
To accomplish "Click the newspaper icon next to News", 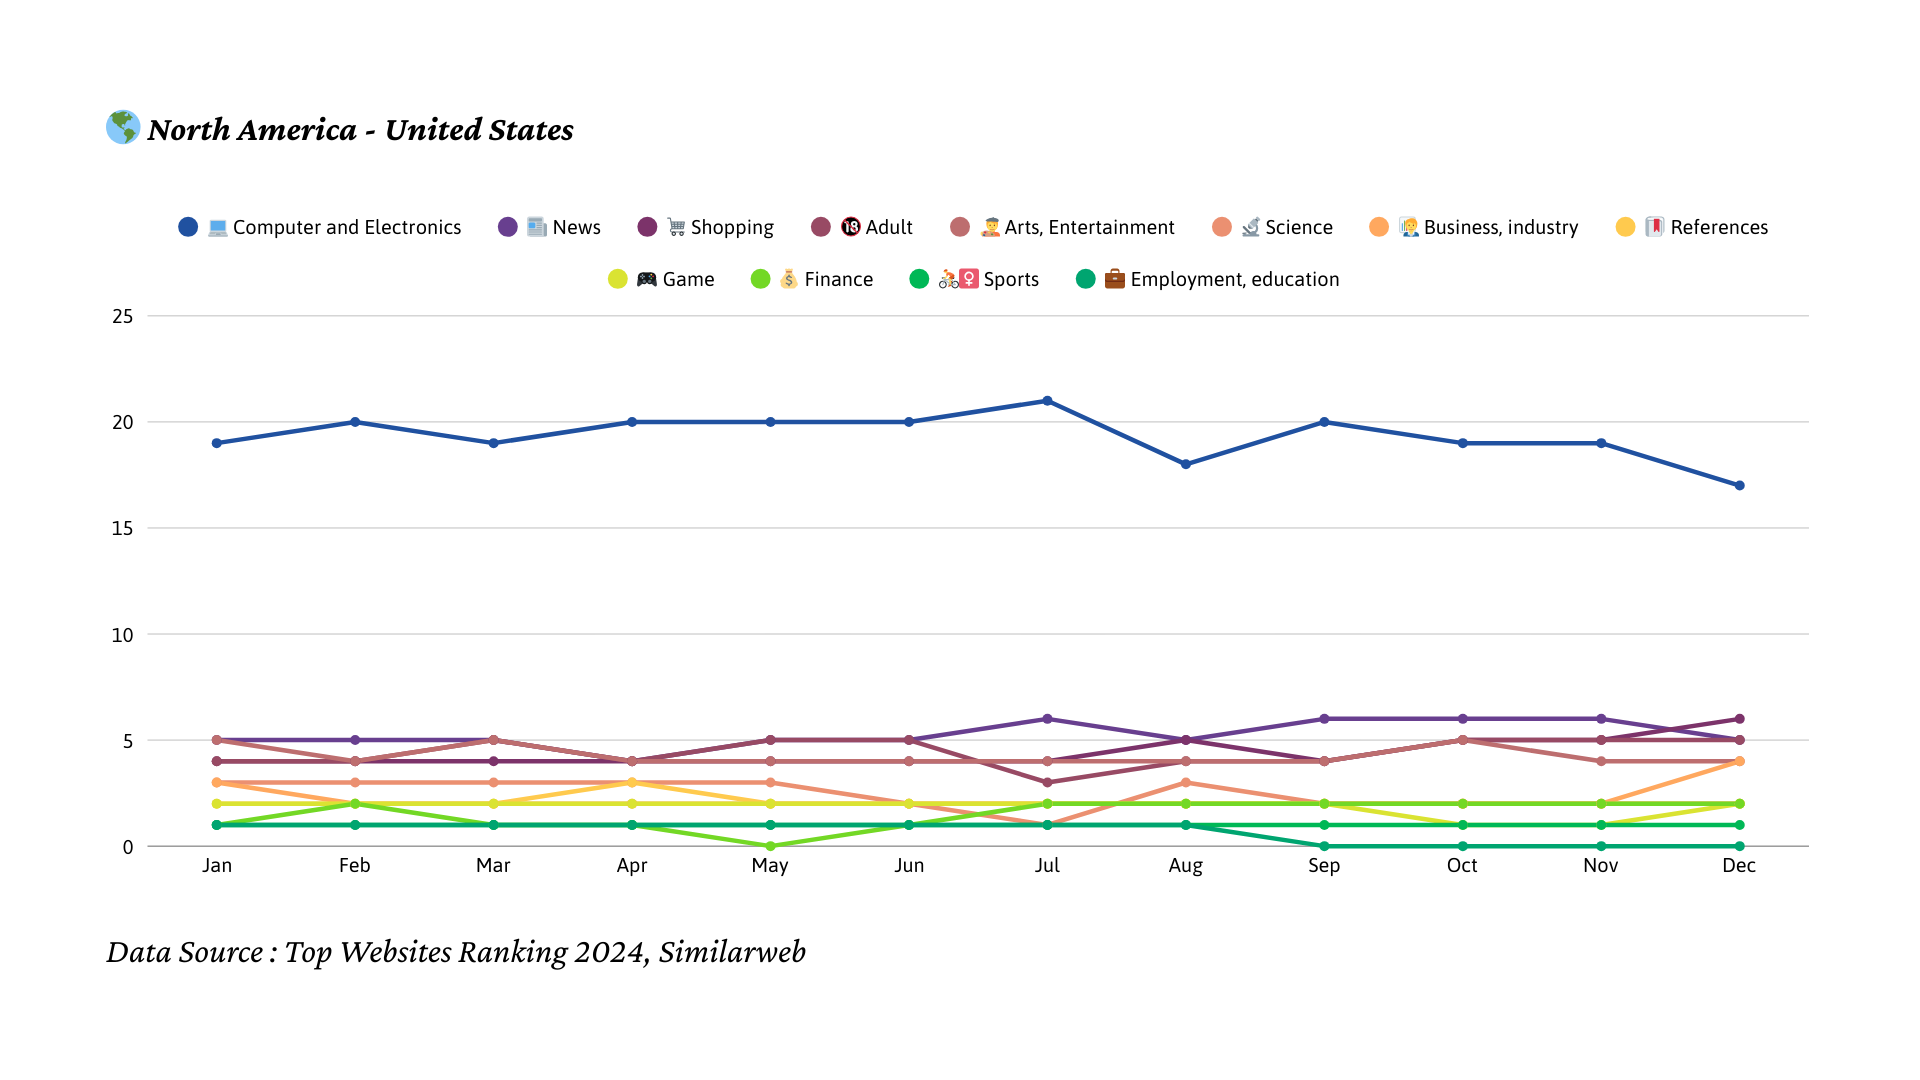I will pos(537,228).
